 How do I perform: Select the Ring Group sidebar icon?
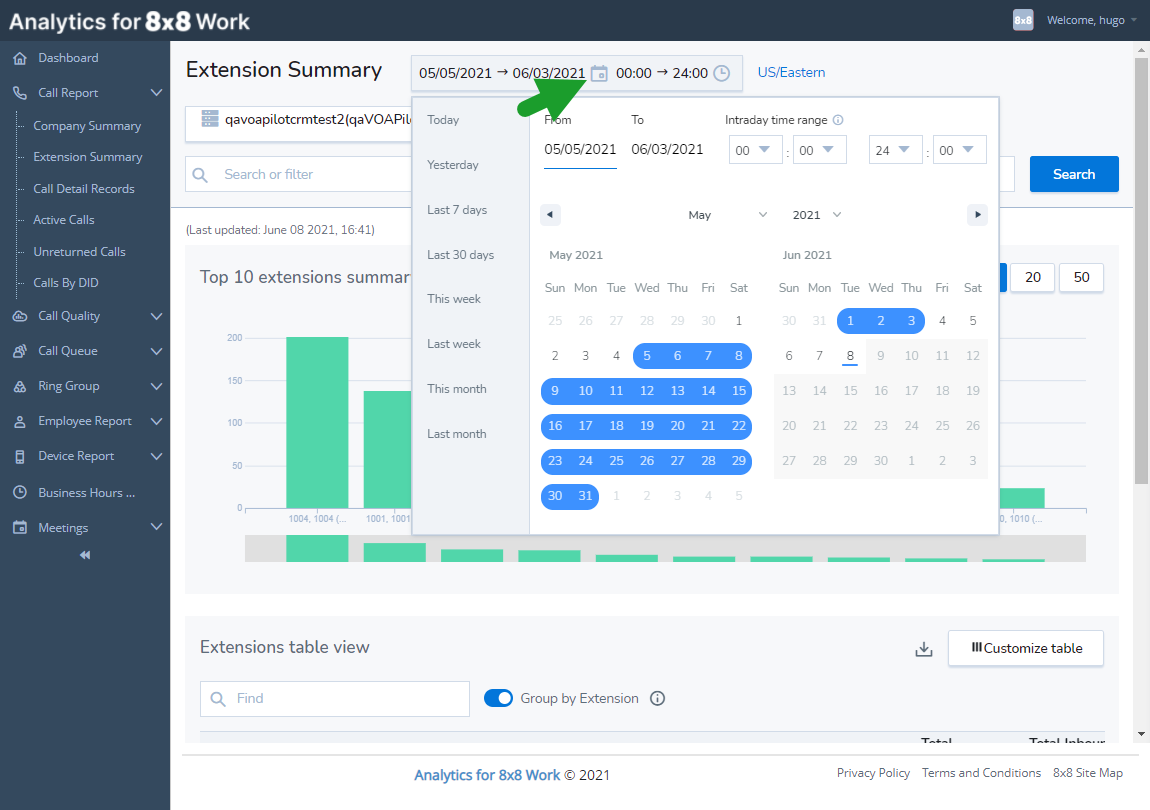22,385
